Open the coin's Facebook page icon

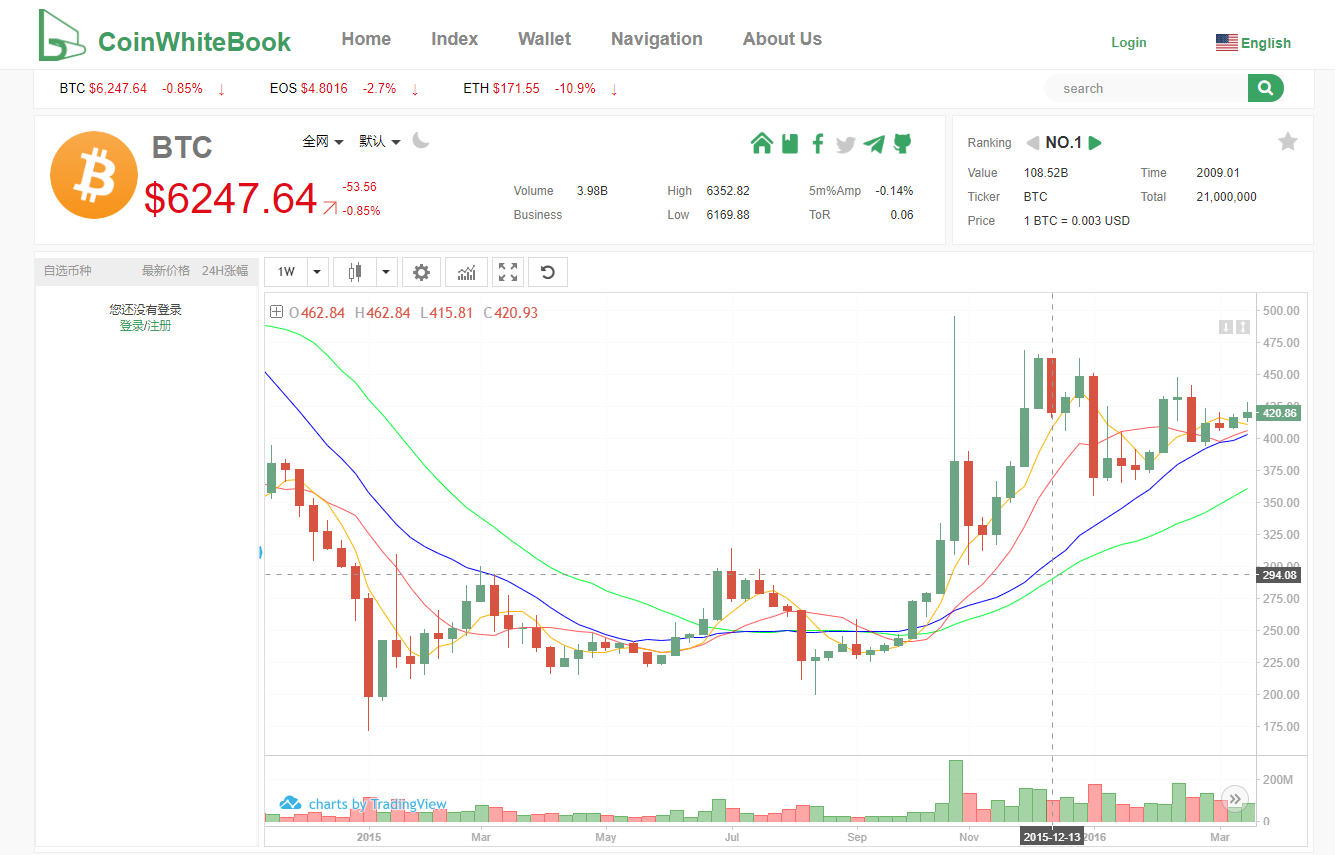pos(817,143)
